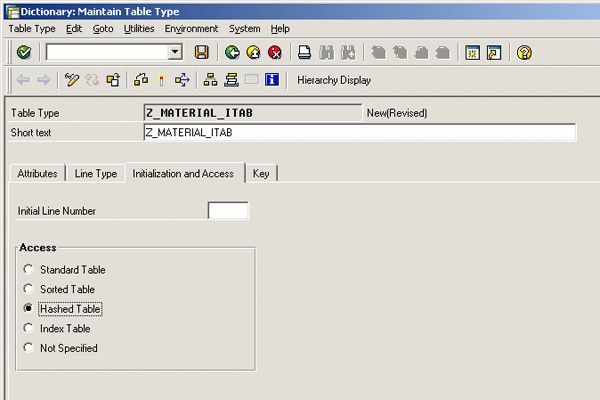
Task: Choose the Index Table radio button
Action: tap(30, 328)
